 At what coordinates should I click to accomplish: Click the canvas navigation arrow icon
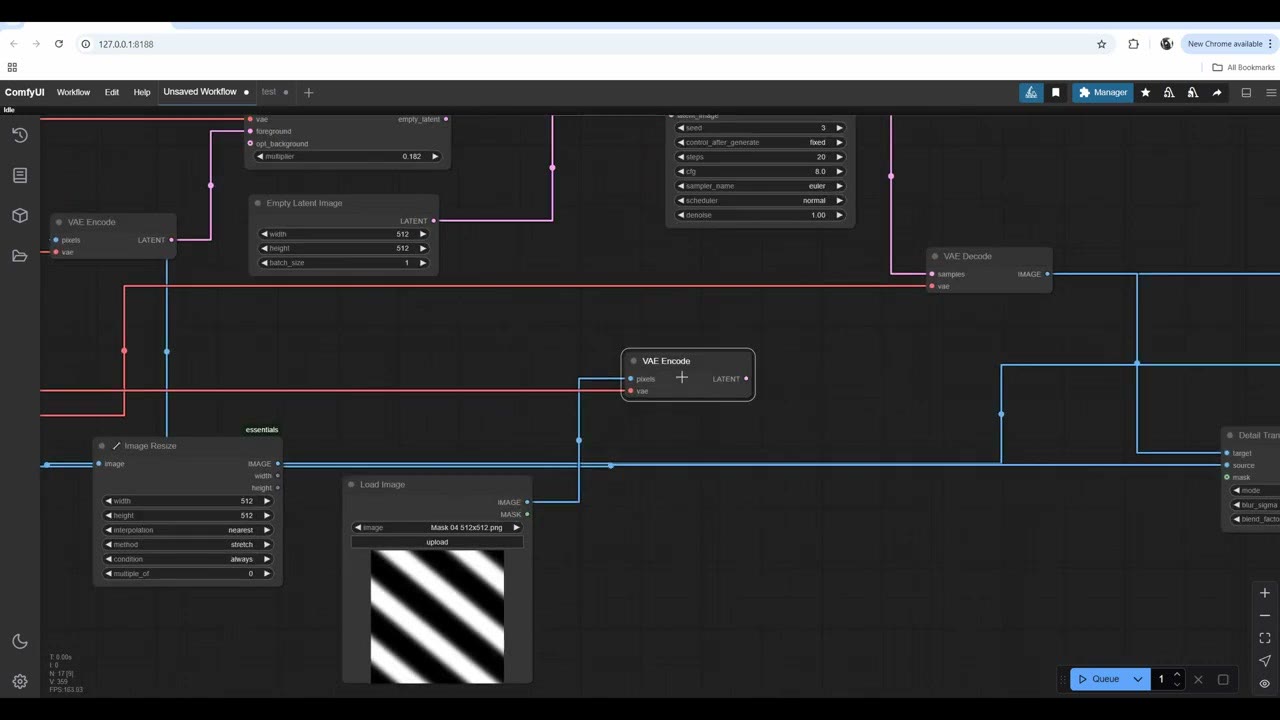[x=1264, y=661]
